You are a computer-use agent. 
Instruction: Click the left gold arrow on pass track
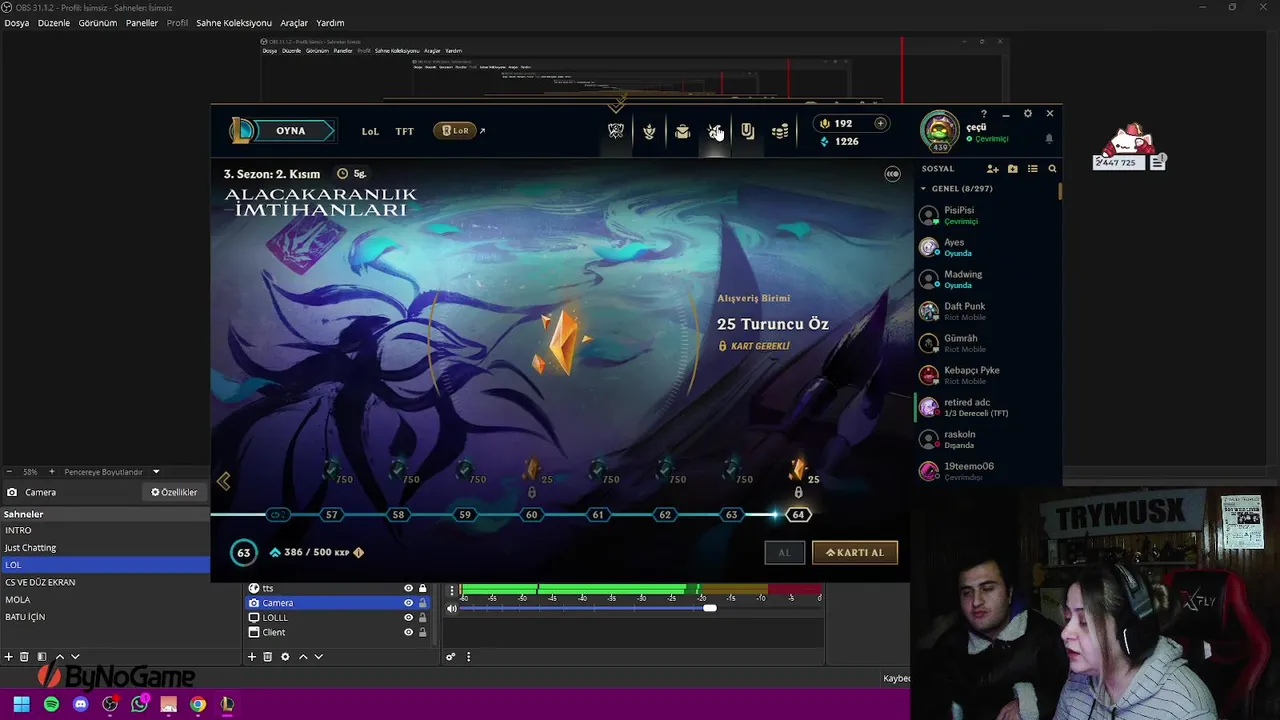(223, 482)
